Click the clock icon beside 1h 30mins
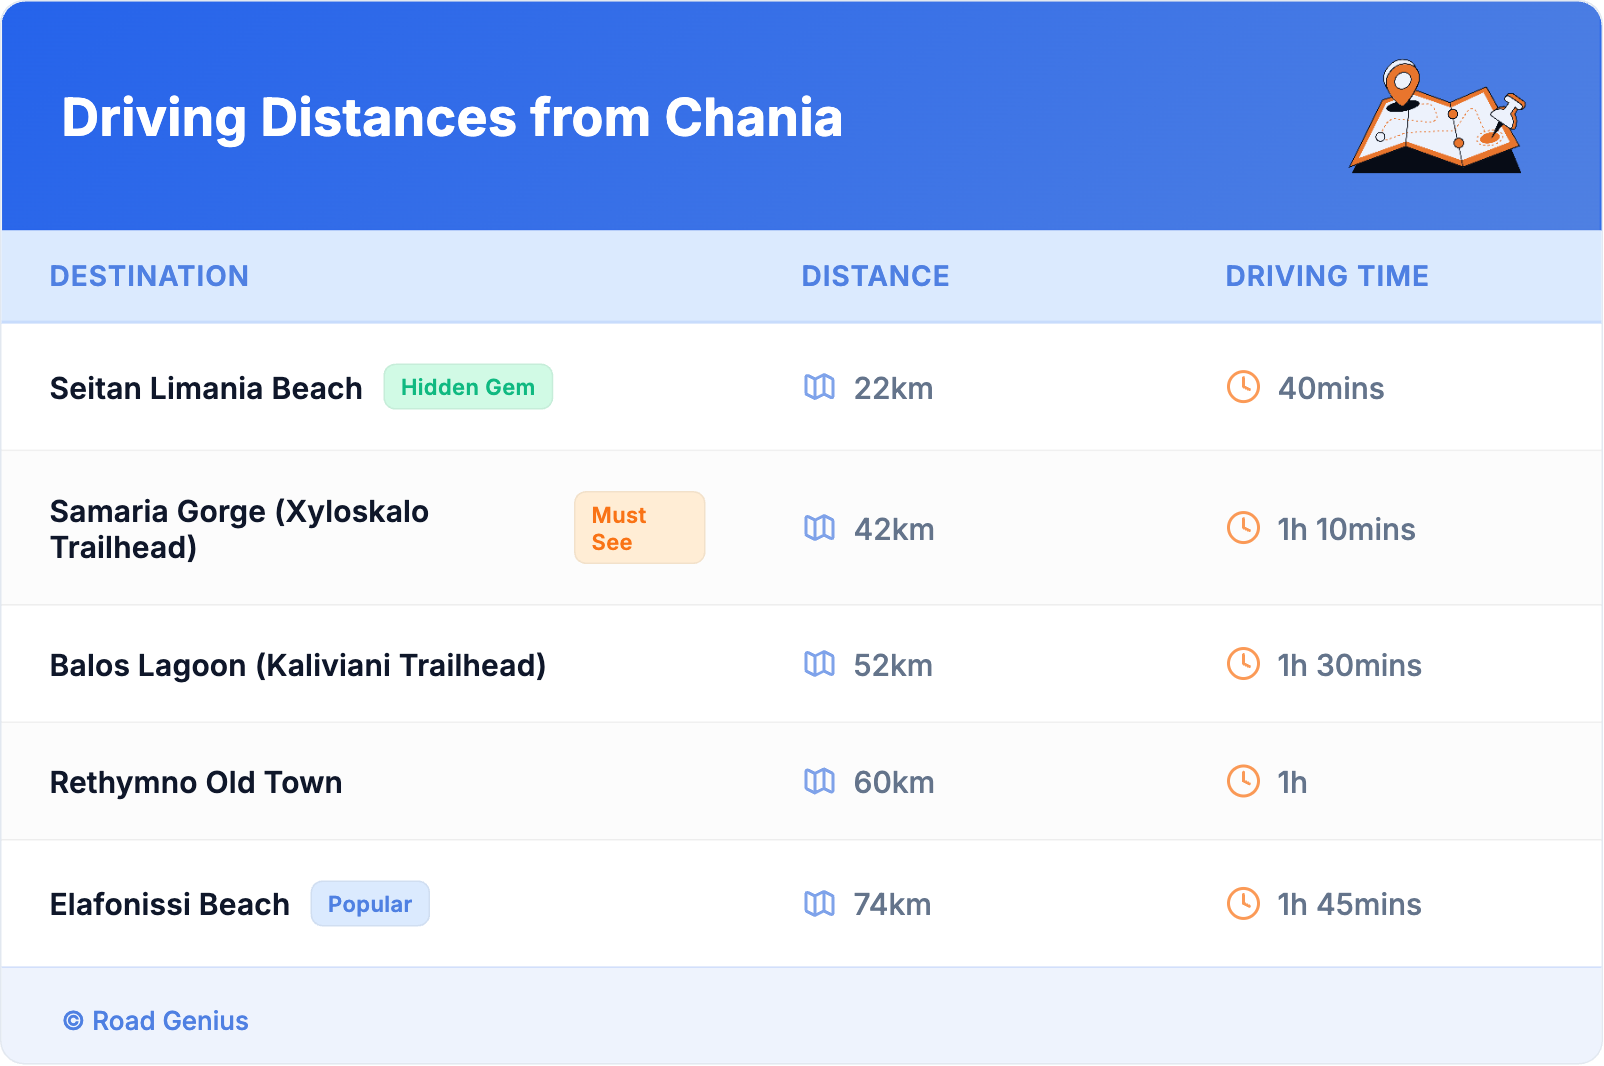The image size is (1604, 1066). point(1243,664)
